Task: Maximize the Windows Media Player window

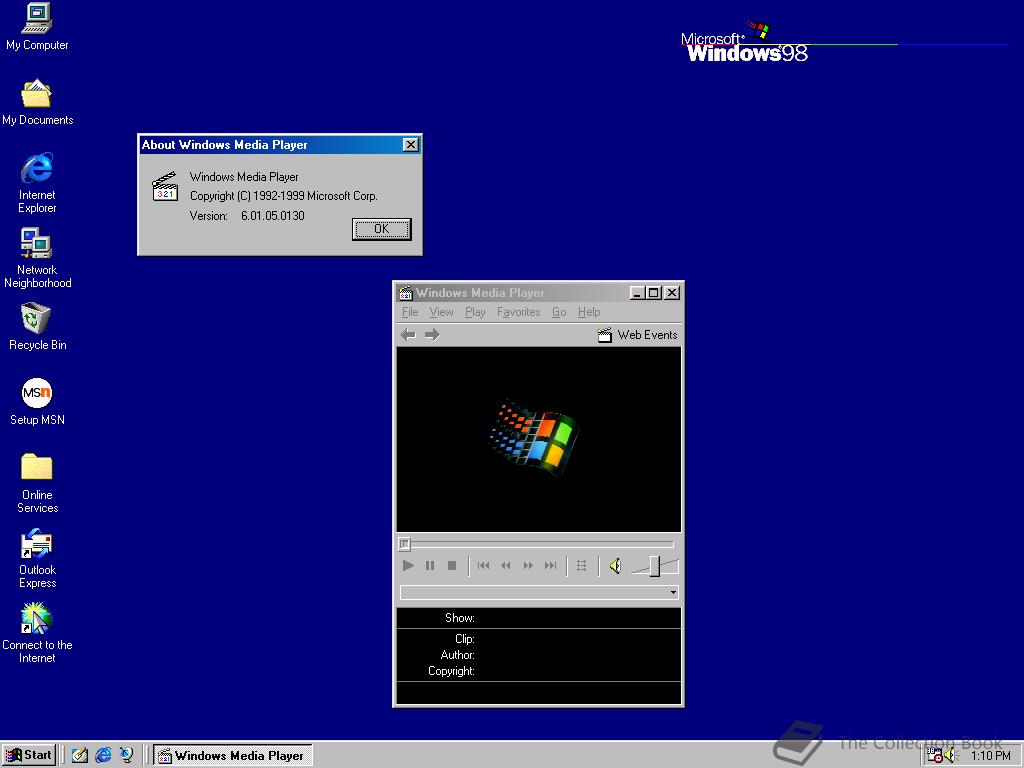Action: 652,293
